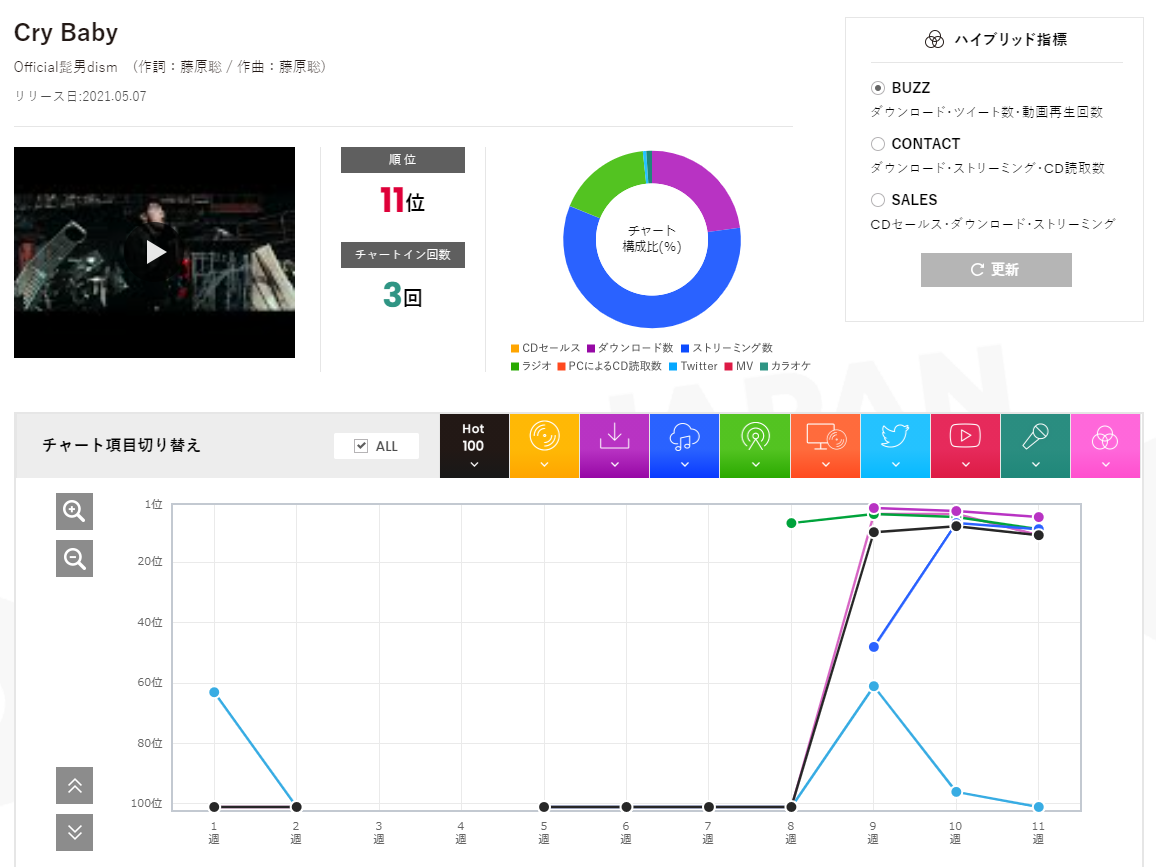Play the Cry Baby video thumbnail
This screenshot has width=1156, height=867.
pyautogui.click(x=155, y=252)
